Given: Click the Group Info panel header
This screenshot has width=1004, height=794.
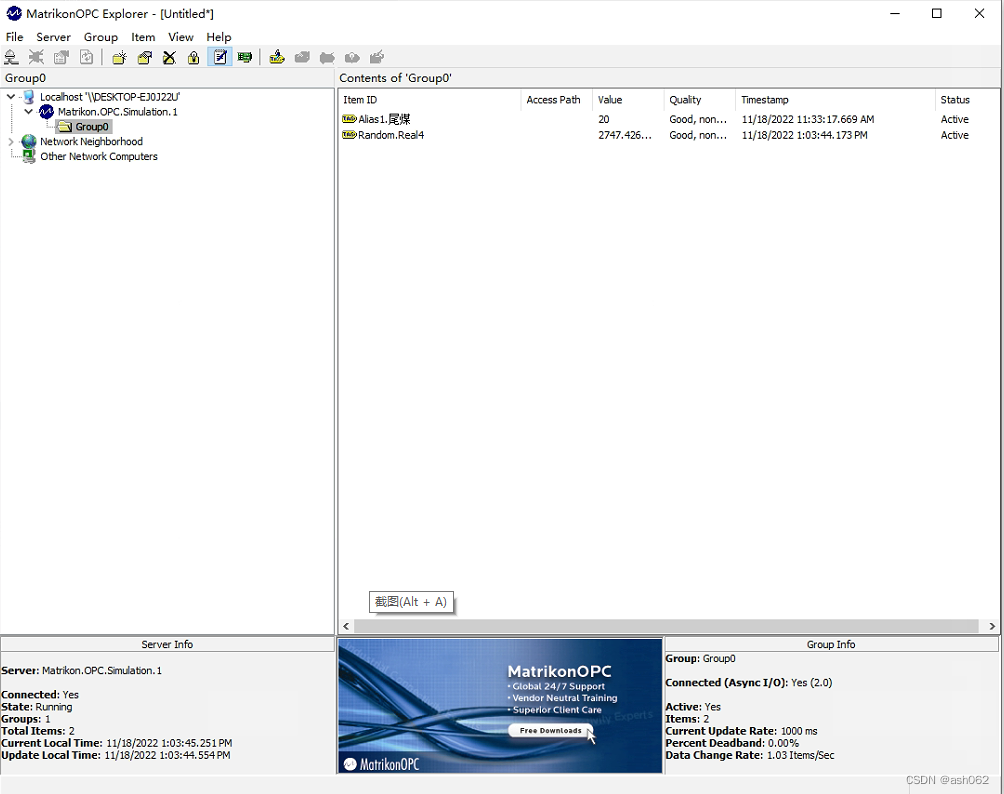Looking at the screenshot, I should [x=831, y=644].
